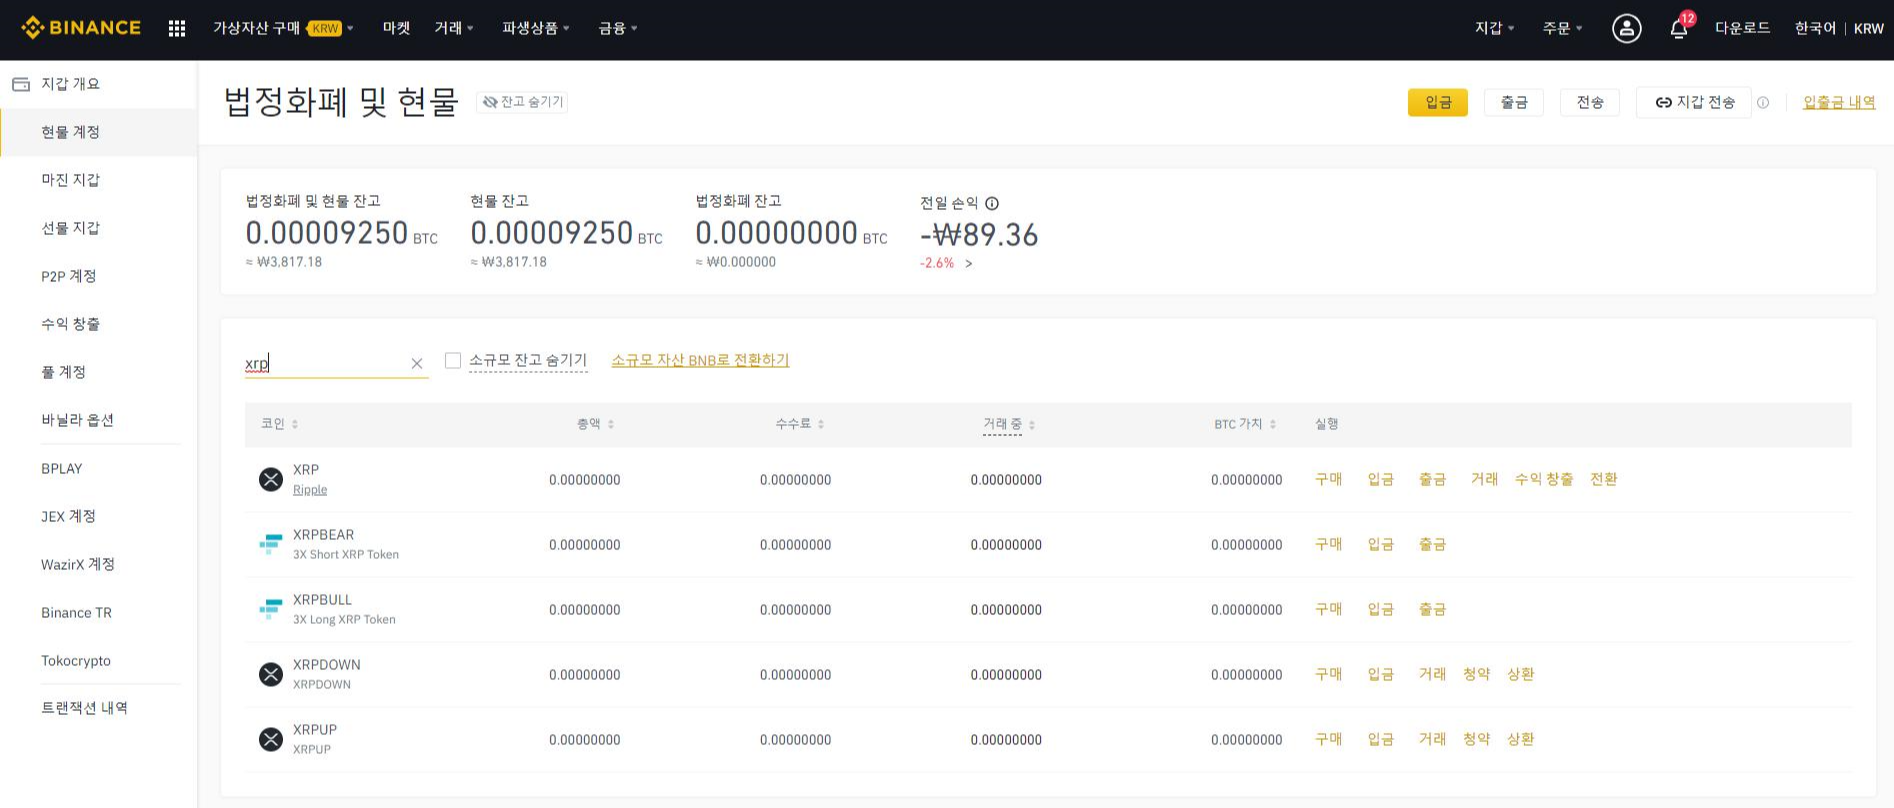Sort by 총액 column arrows
Screen dimensions: 1894x808
pos(611,424)
